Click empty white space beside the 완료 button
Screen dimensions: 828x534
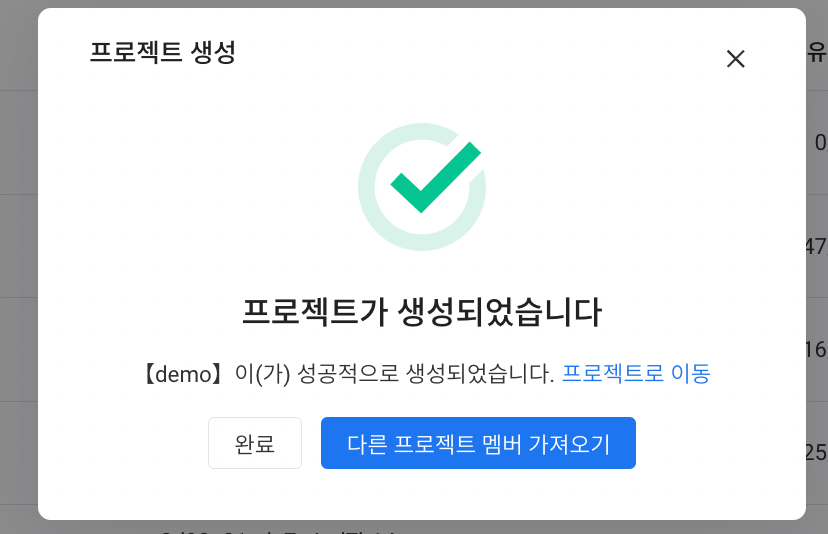121,443
